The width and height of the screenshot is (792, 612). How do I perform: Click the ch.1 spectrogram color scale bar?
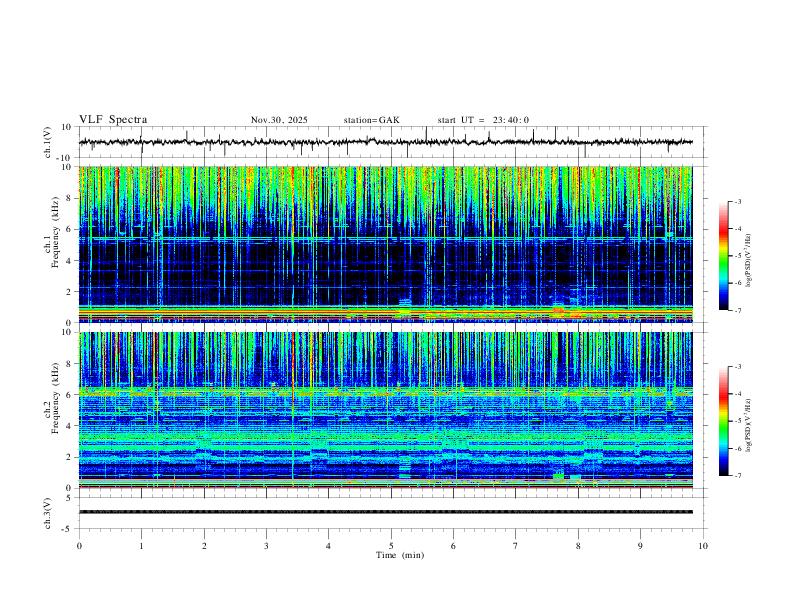pos(723,256)
